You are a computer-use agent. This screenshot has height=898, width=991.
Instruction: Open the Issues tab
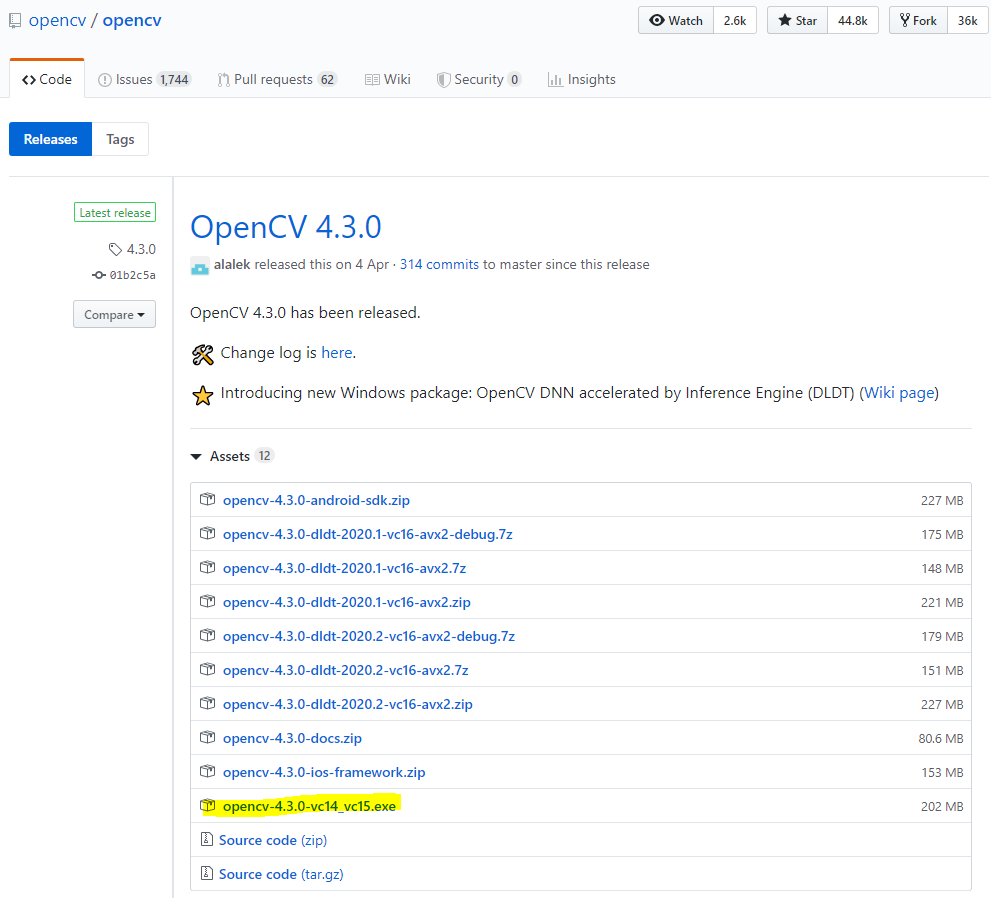(x=143, y=79)
